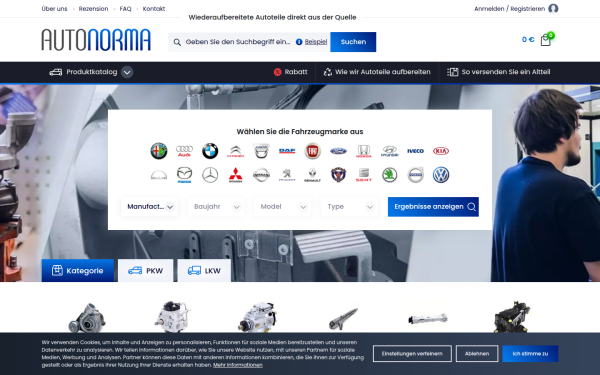This screenshot has height=375, width=600.
Task: Choose the Volvo brand logo
Action: (415, 175)
